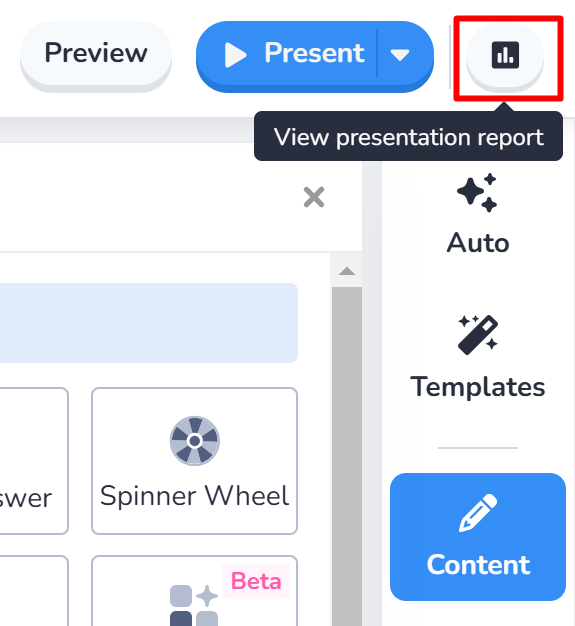Screen dimensions: 575x626
Task: Click the Beta slide type grid icon
Action: point(194,606)
